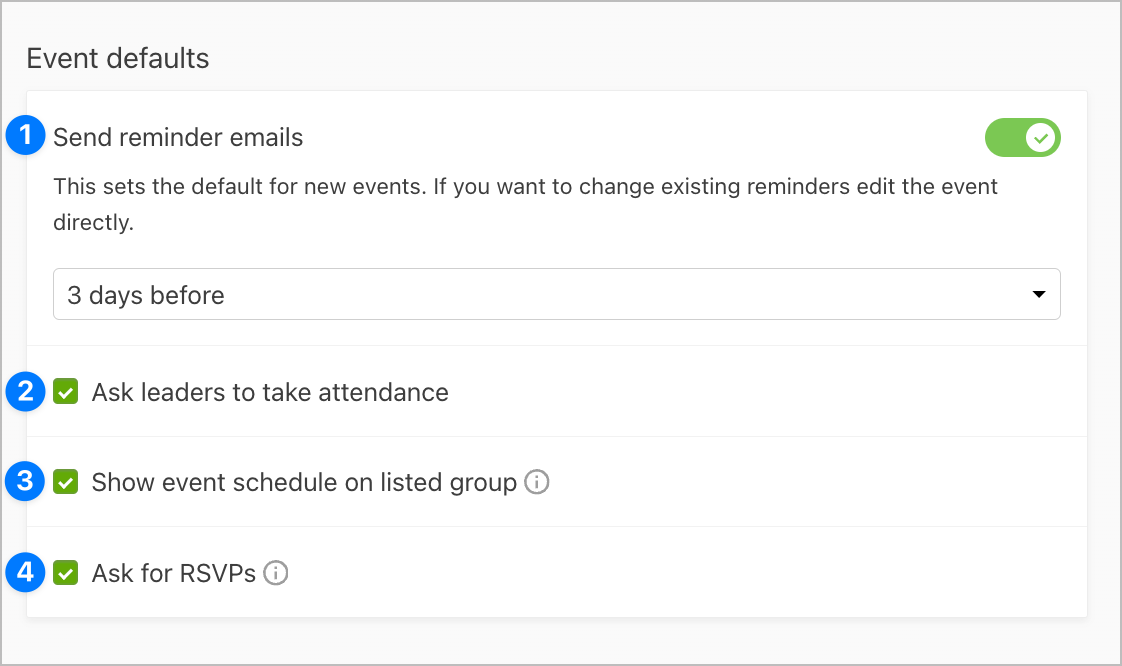
Task: Uncheck the Ask for RSVPs checkbox
Action: pos(66,573)
